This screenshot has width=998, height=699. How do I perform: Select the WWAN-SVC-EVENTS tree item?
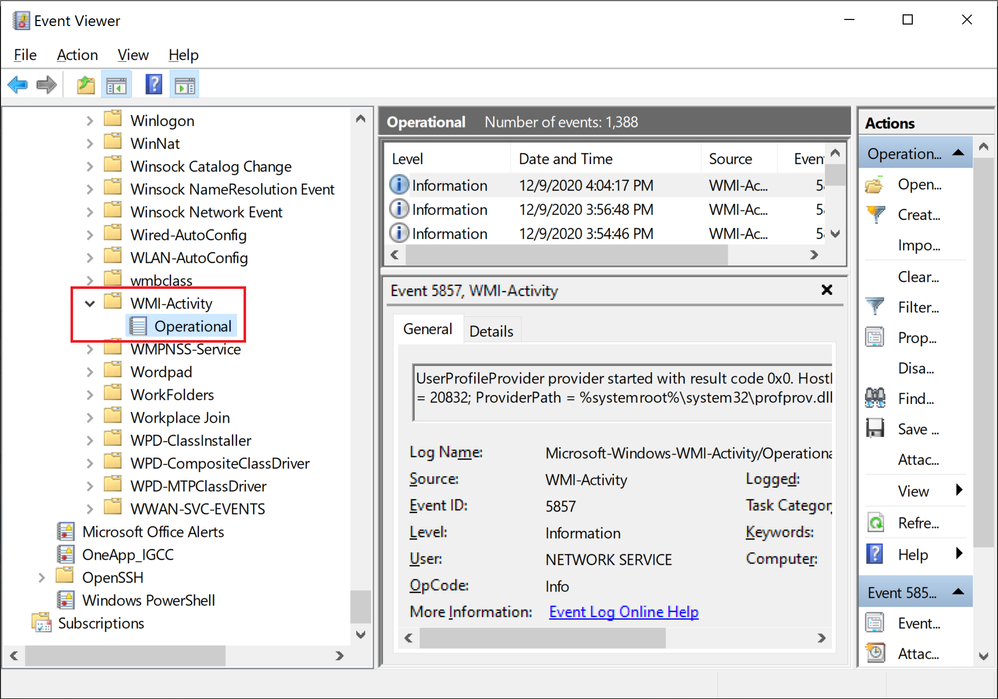(197, 509)
